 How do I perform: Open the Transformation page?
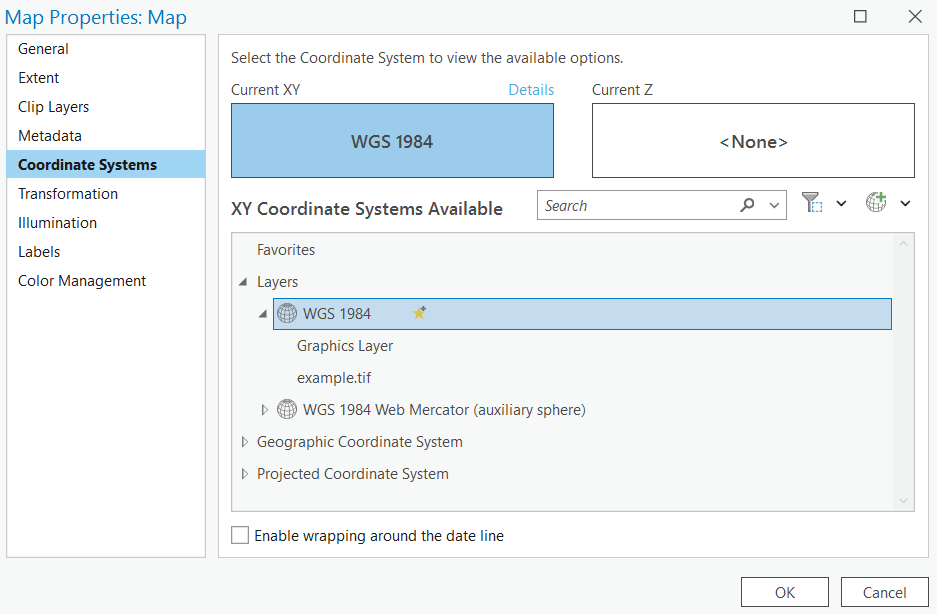[x=68, y=194]
